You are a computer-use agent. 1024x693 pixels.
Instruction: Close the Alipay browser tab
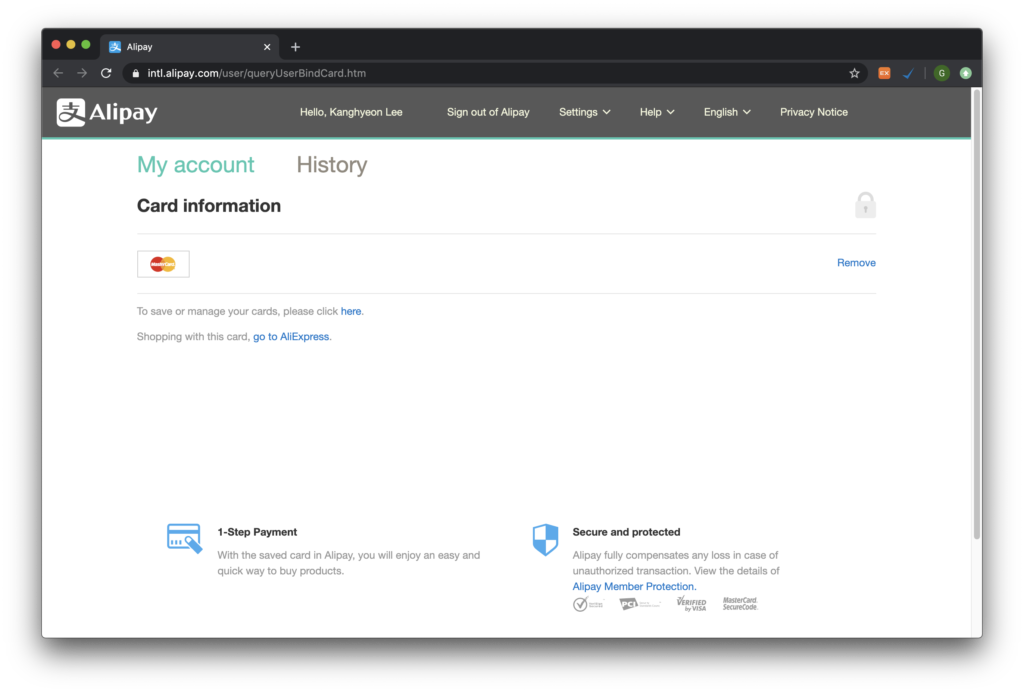tap(266, 47)
